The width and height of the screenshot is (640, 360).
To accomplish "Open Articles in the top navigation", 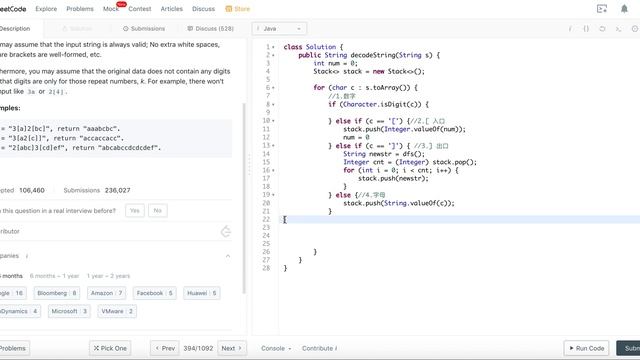I will (171, 9).
